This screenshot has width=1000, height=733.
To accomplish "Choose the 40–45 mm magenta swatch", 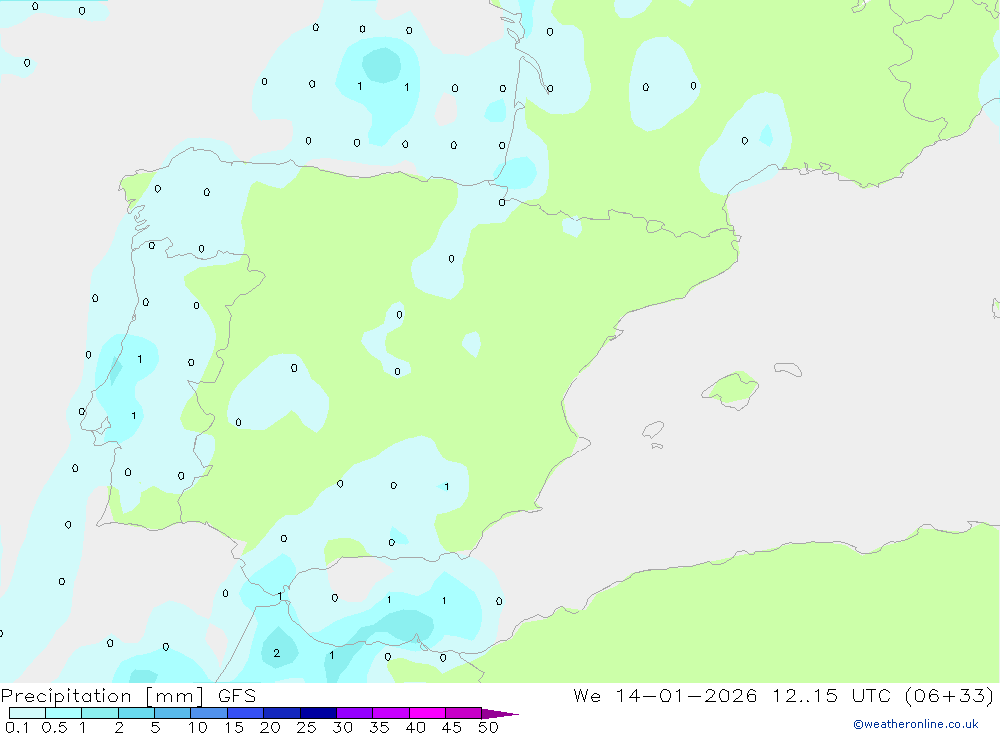I will (427, 713).
